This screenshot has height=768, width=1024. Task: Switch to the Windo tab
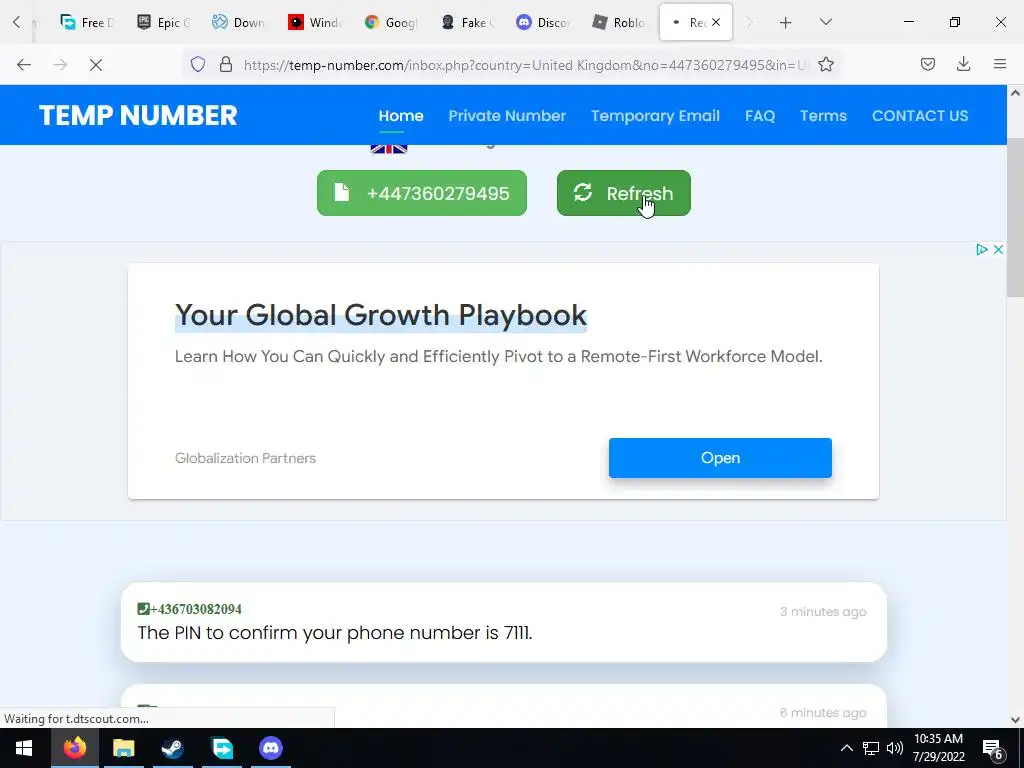[315, 22]
